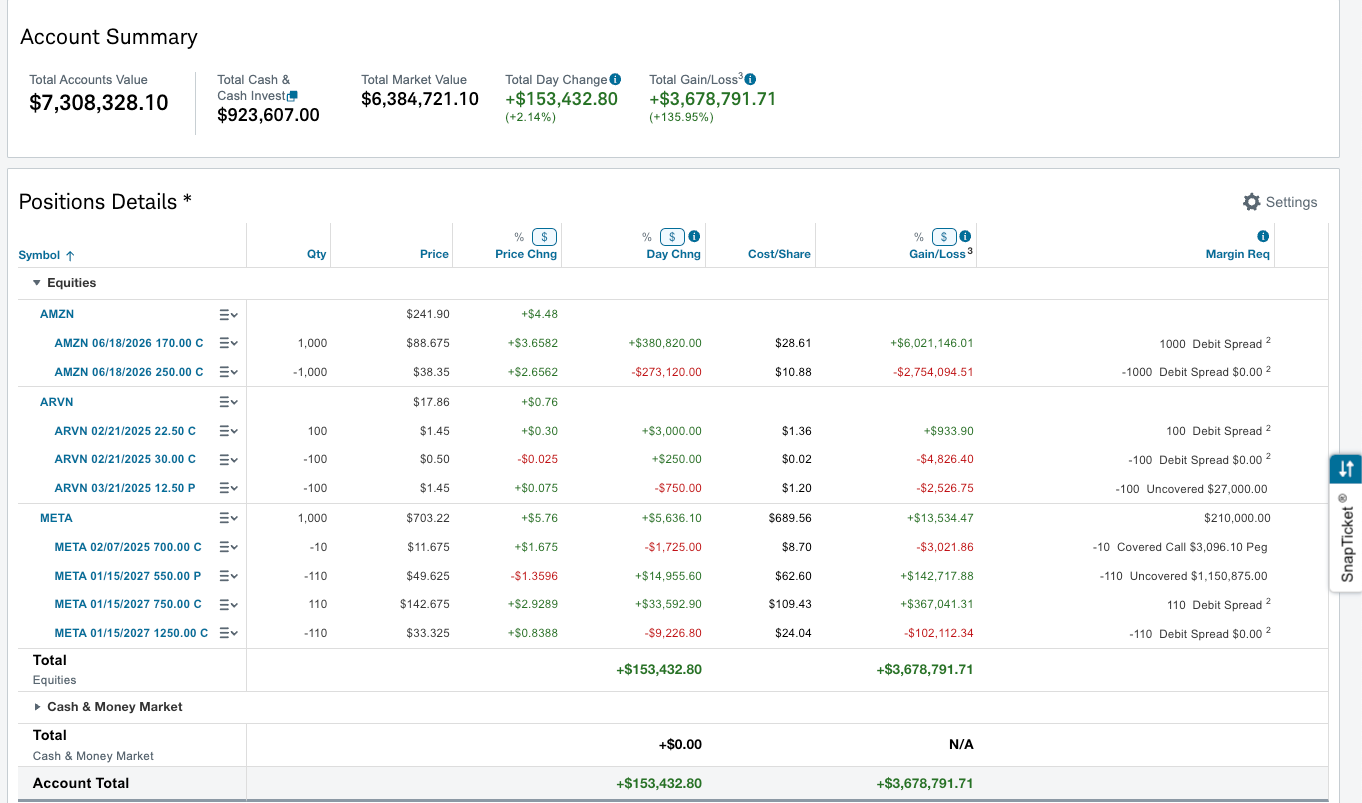Click the $210,000.00 margin requirement
This screenshot has width=1362, height=803.
click(1237, 518)
